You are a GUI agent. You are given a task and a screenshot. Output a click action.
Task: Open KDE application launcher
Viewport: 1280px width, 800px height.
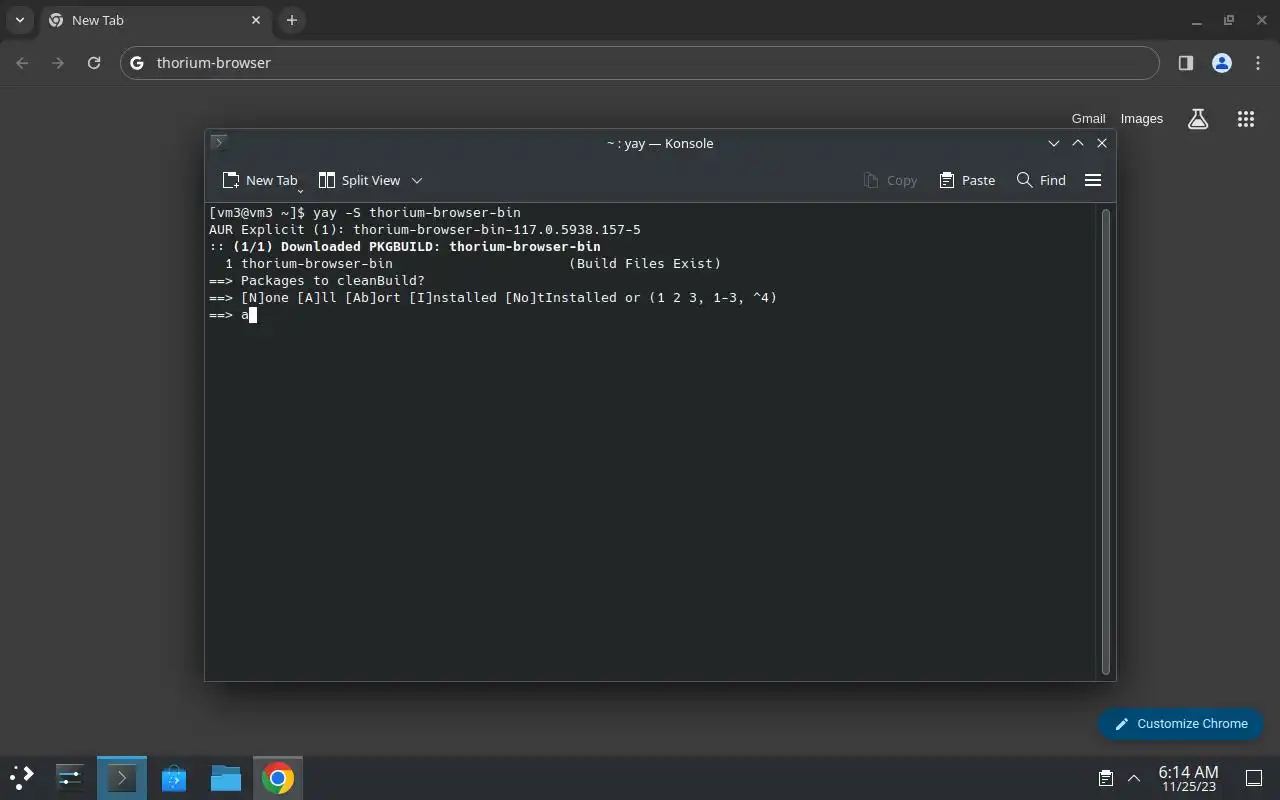tap(22, 777)
